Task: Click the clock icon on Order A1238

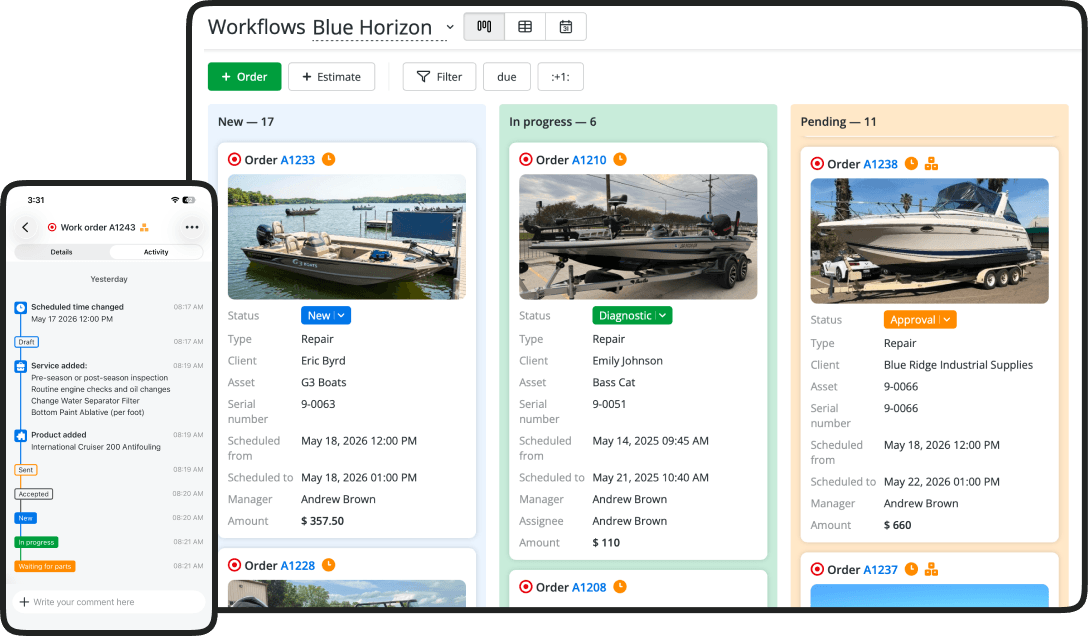Action: 912,164
